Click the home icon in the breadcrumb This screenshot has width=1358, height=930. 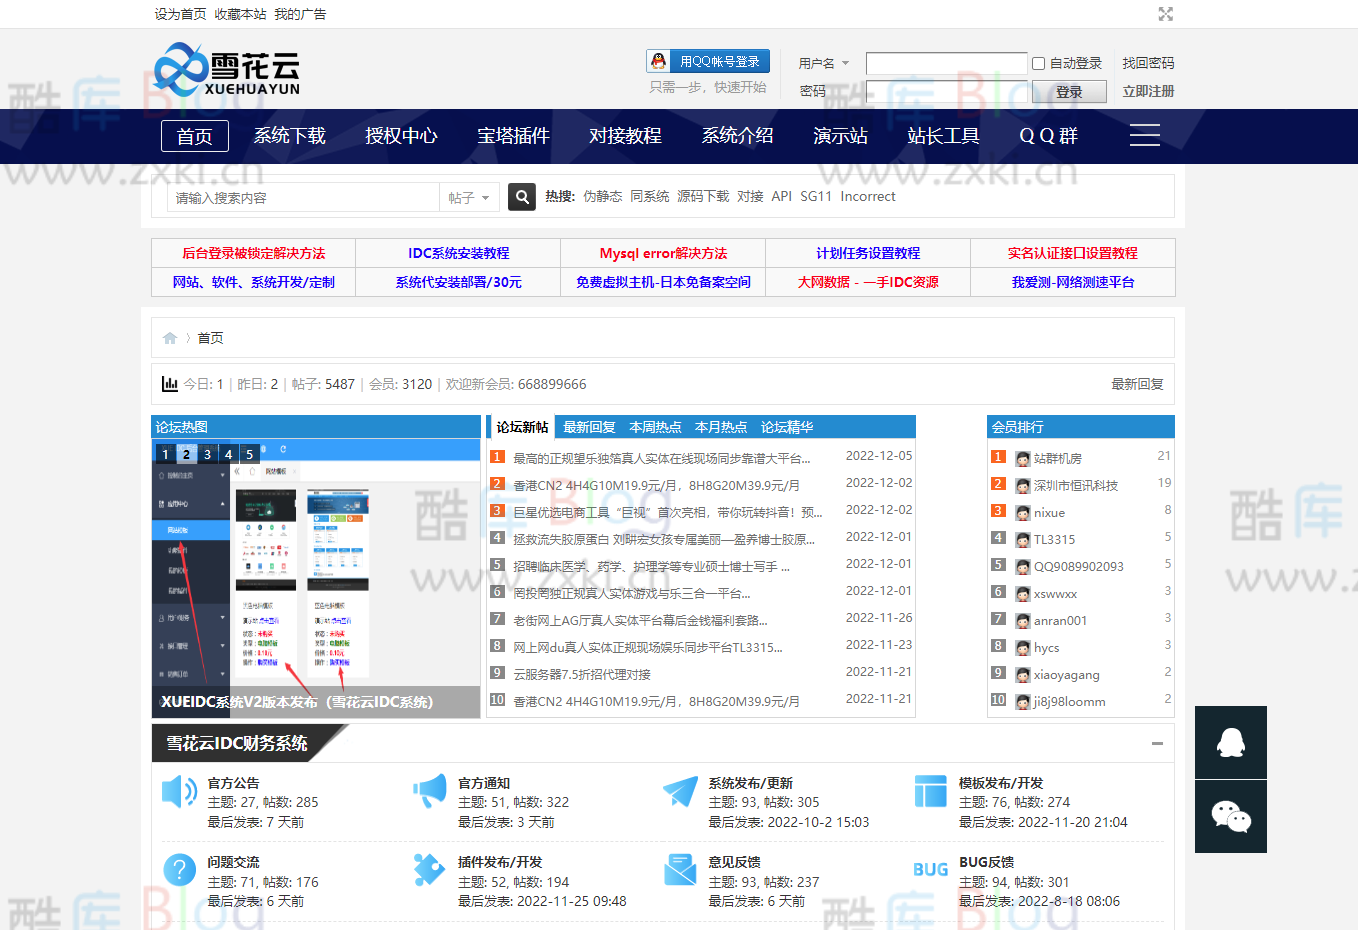click(170, 337)
